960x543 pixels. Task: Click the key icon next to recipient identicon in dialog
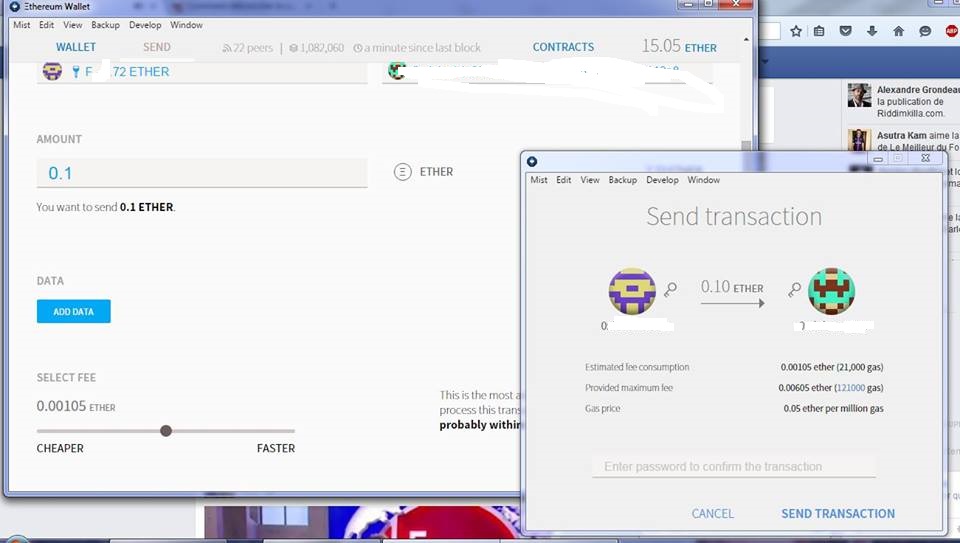point(794,289)
